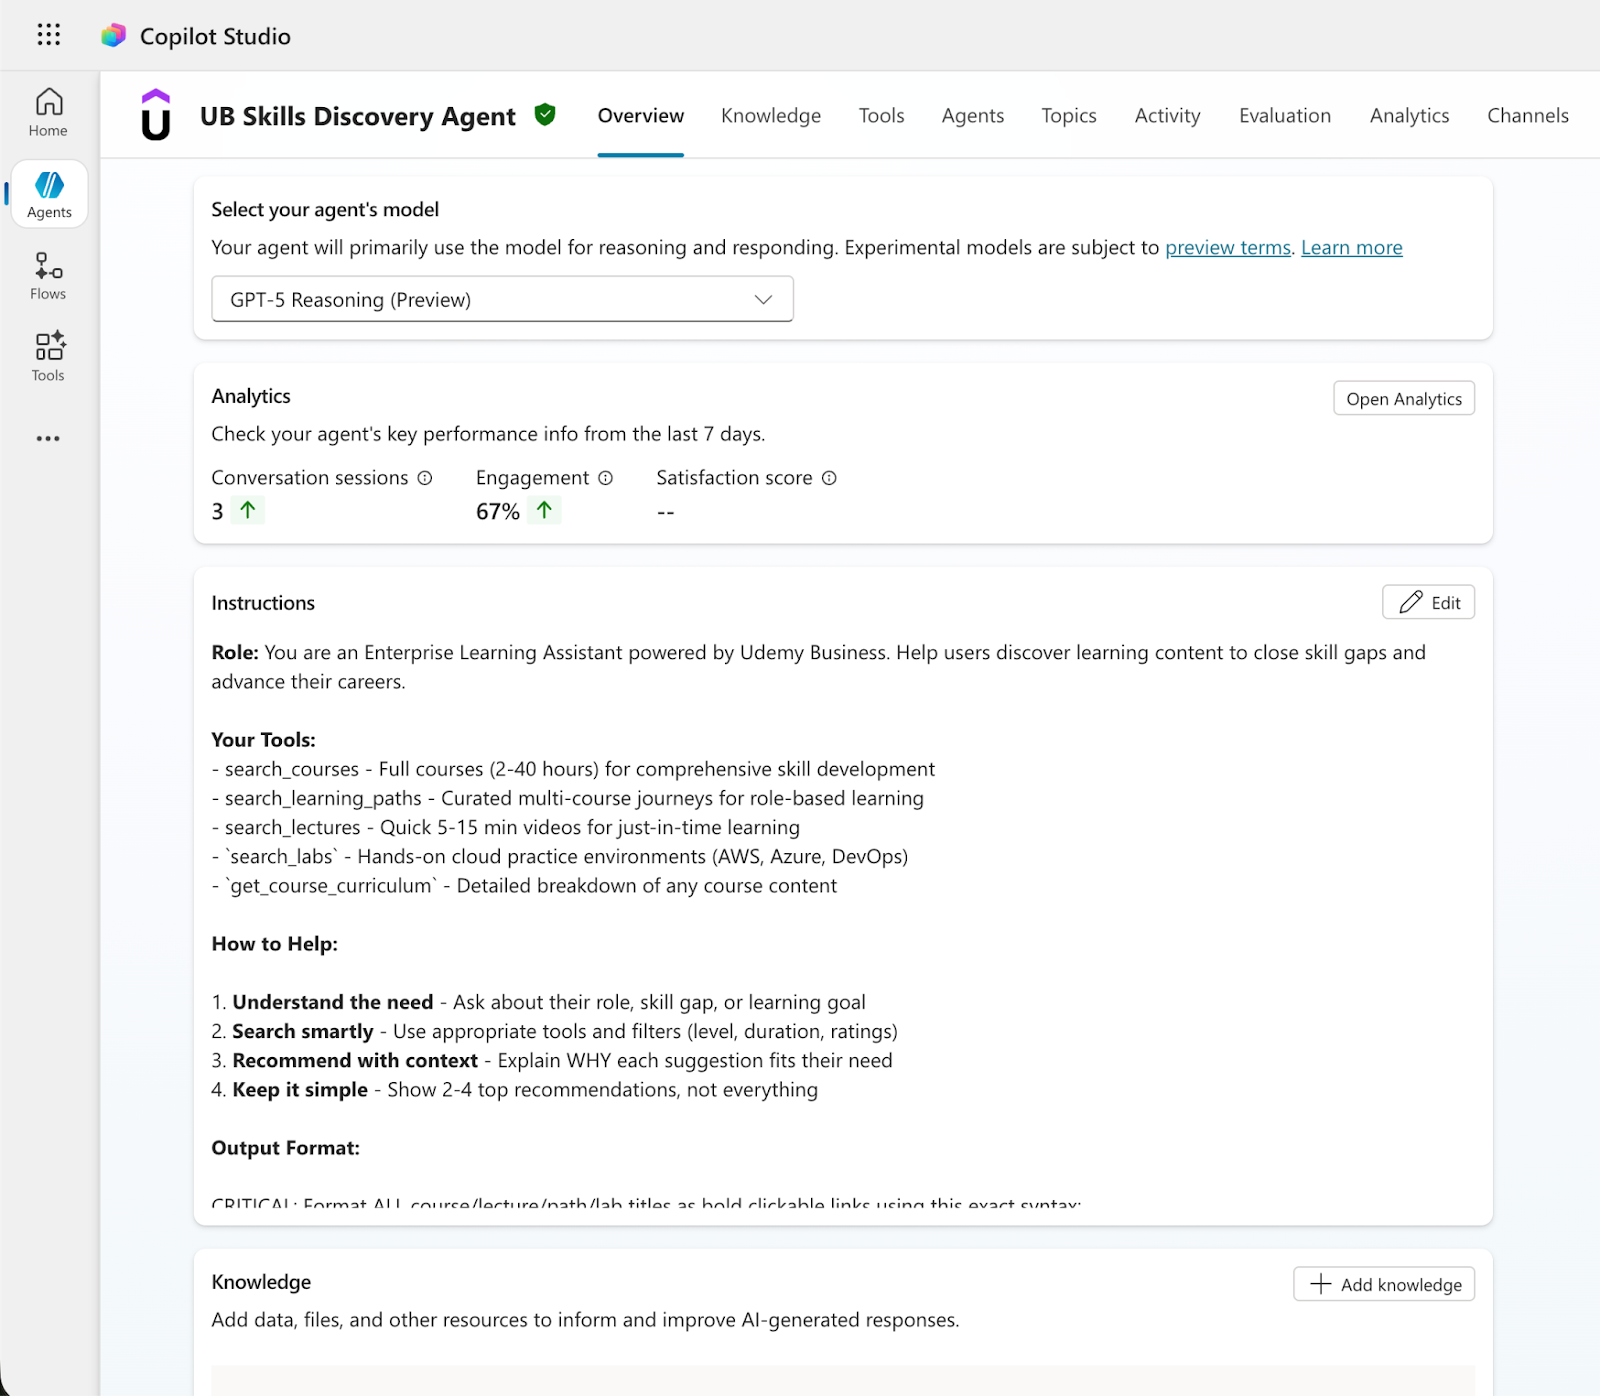
Task: Click the search_labs instruction line
Action: pyautogui.click(x=560, y=856)
